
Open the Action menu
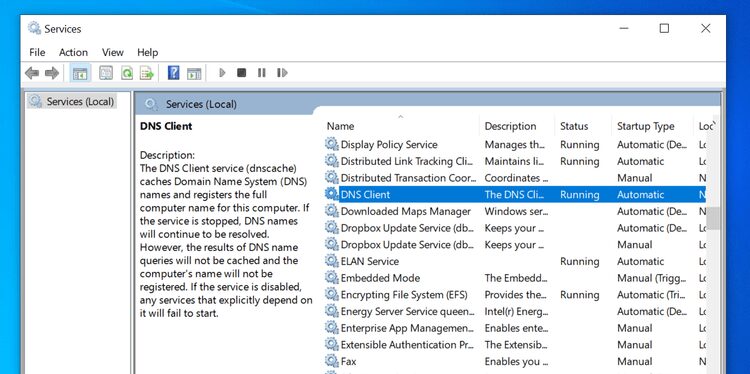[73, 53]
